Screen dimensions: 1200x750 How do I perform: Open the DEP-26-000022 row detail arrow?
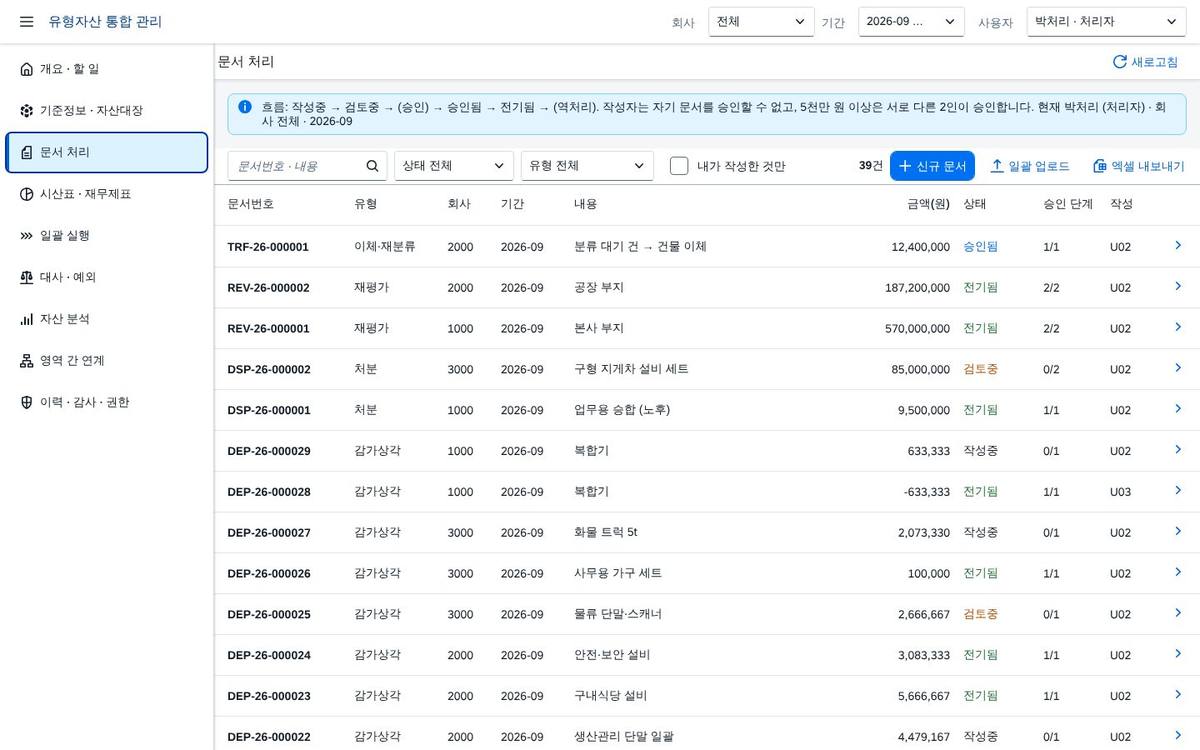coord(1178,736)
